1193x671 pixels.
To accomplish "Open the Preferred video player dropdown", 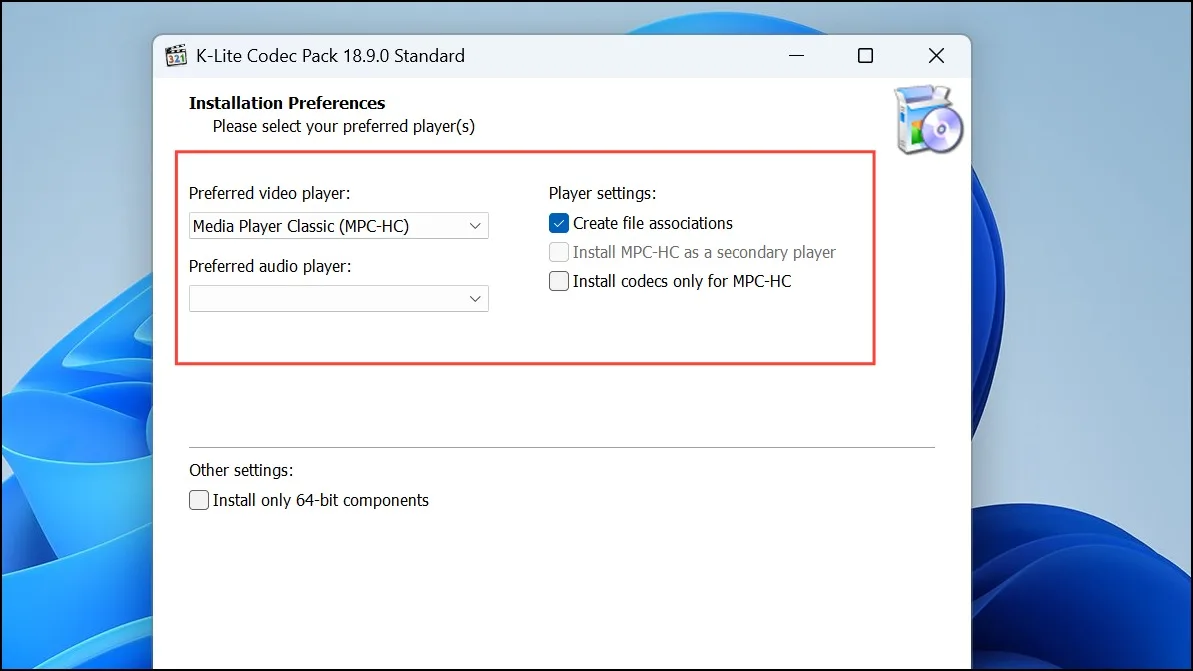I will pos(339,226).
